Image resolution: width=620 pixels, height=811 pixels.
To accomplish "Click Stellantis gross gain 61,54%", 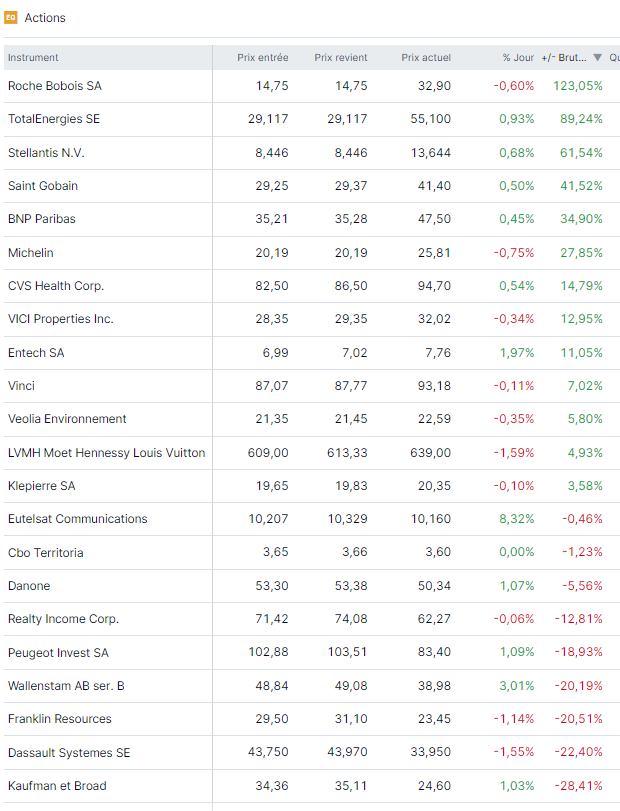I will click(x=581, y=153).
